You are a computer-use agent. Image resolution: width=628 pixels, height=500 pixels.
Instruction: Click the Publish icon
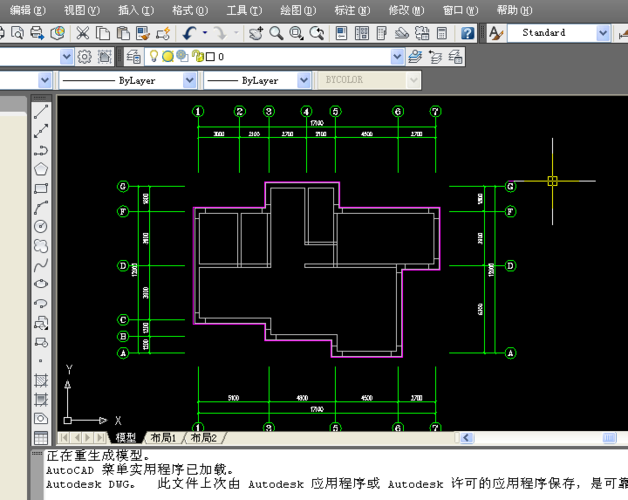tap(58, 33)
